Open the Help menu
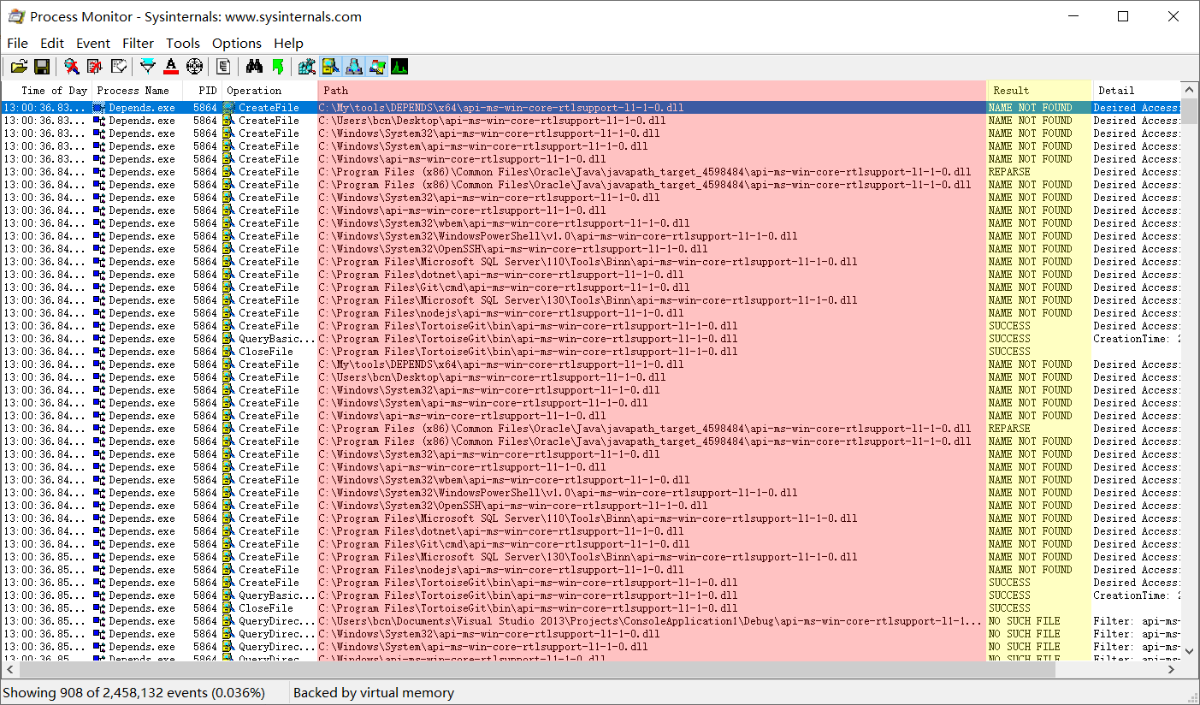Viewport: 1200px width, 705px height. click(x=288, y=43)
